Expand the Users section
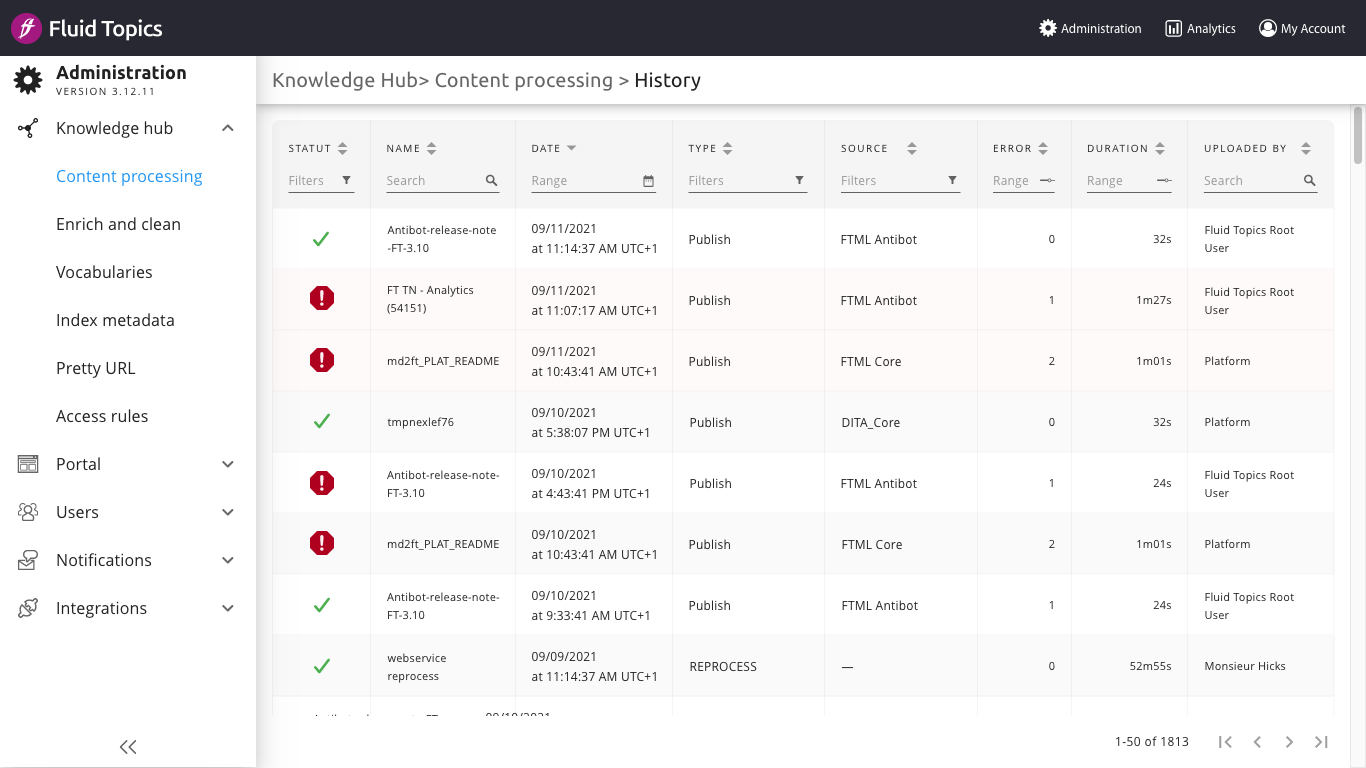 click(x=228, y=512)
